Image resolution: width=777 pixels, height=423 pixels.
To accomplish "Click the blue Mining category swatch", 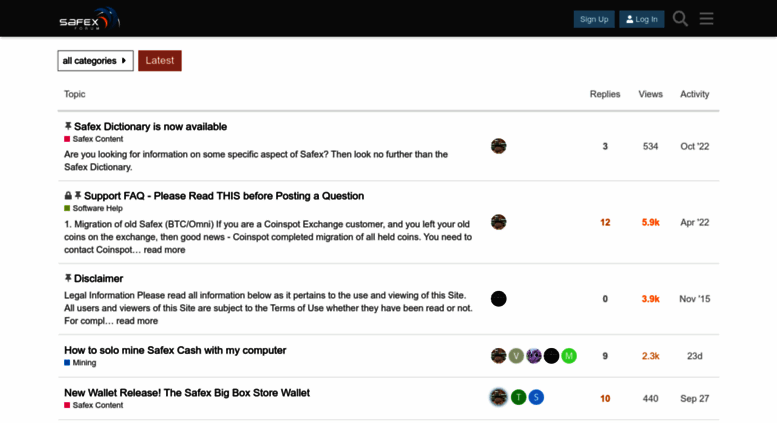I will tap(67, 363).
